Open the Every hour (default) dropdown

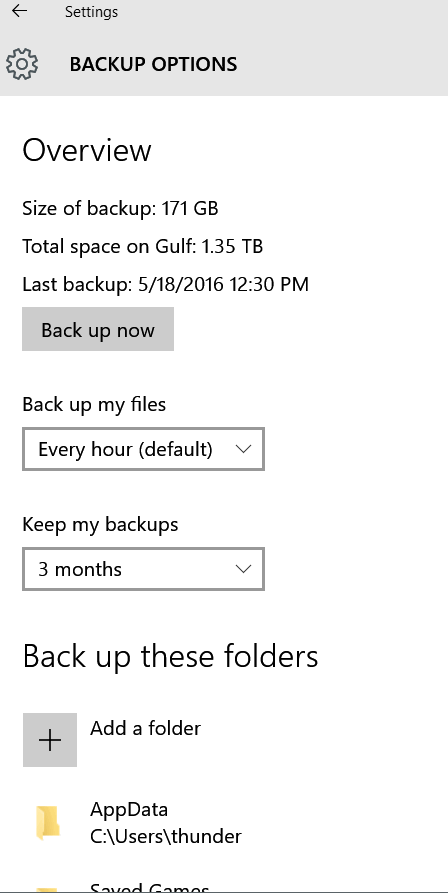pyautogui.click(x=143, y=449)
